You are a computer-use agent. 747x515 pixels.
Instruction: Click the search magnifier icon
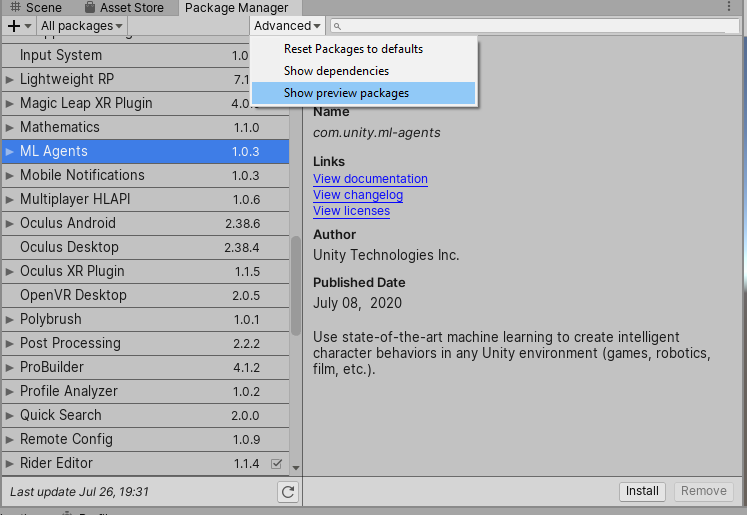pos(337,26)
